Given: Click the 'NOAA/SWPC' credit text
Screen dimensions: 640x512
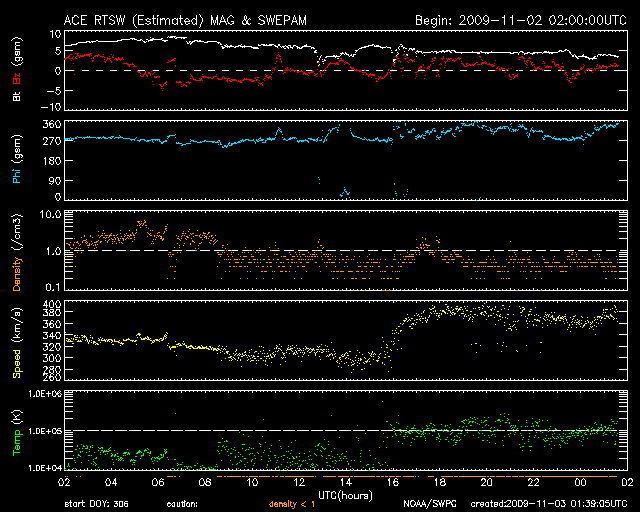Looking at the screenshot, I should pyautogui.click(x=430, y=504).
